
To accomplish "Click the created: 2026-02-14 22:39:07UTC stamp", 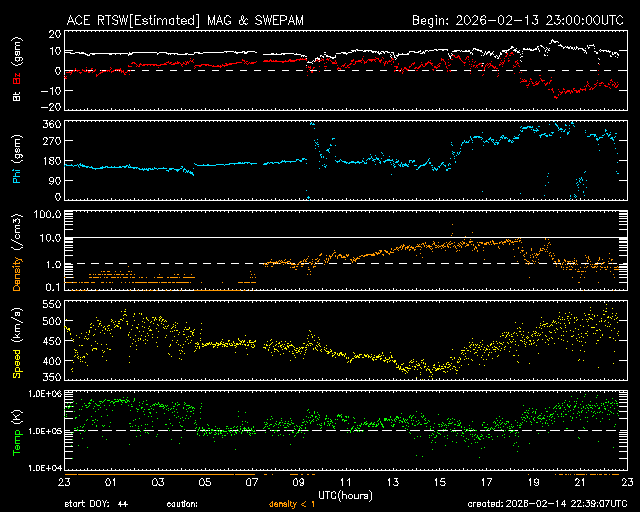I will coord(547,504).
